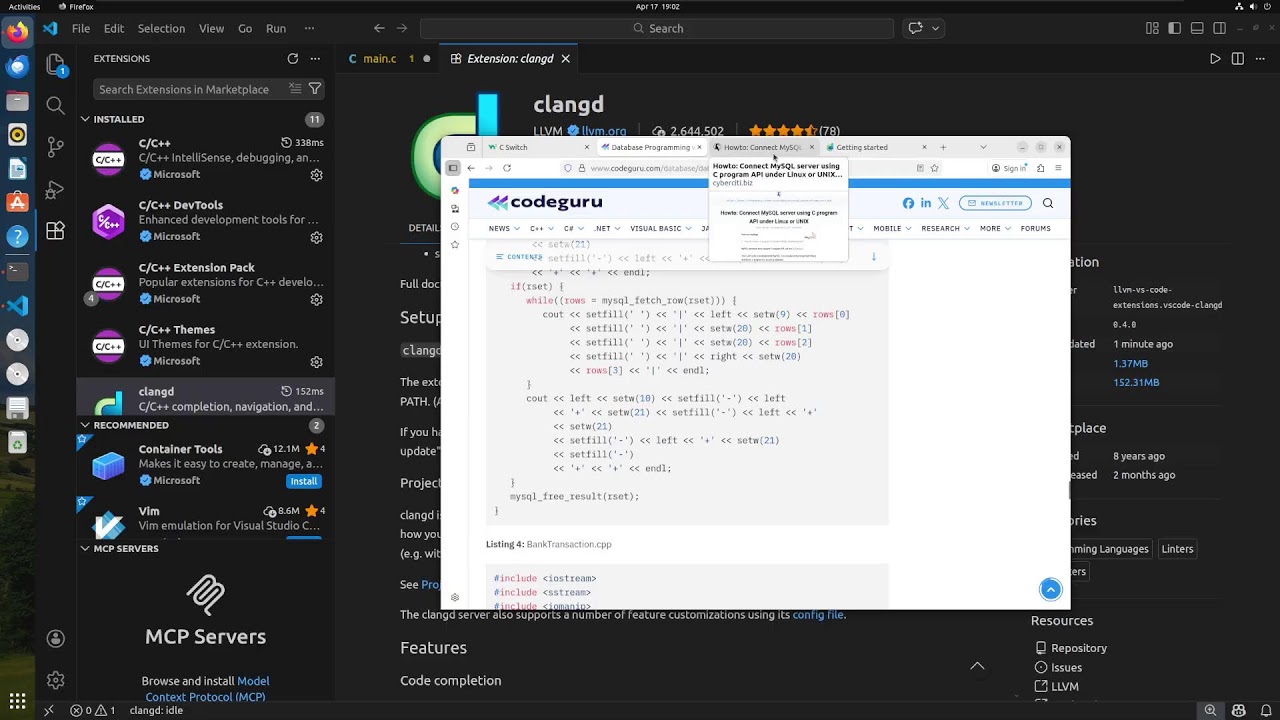Open gear menu for C/C++ DevTools
This screenshot has height=720, width=1280.
click(316, 237)
